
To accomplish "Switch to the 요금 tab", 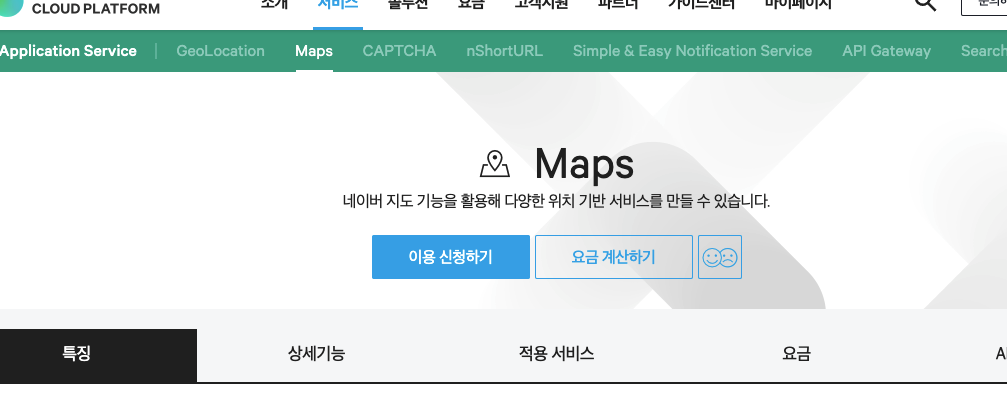I will [x=796, y=354].
